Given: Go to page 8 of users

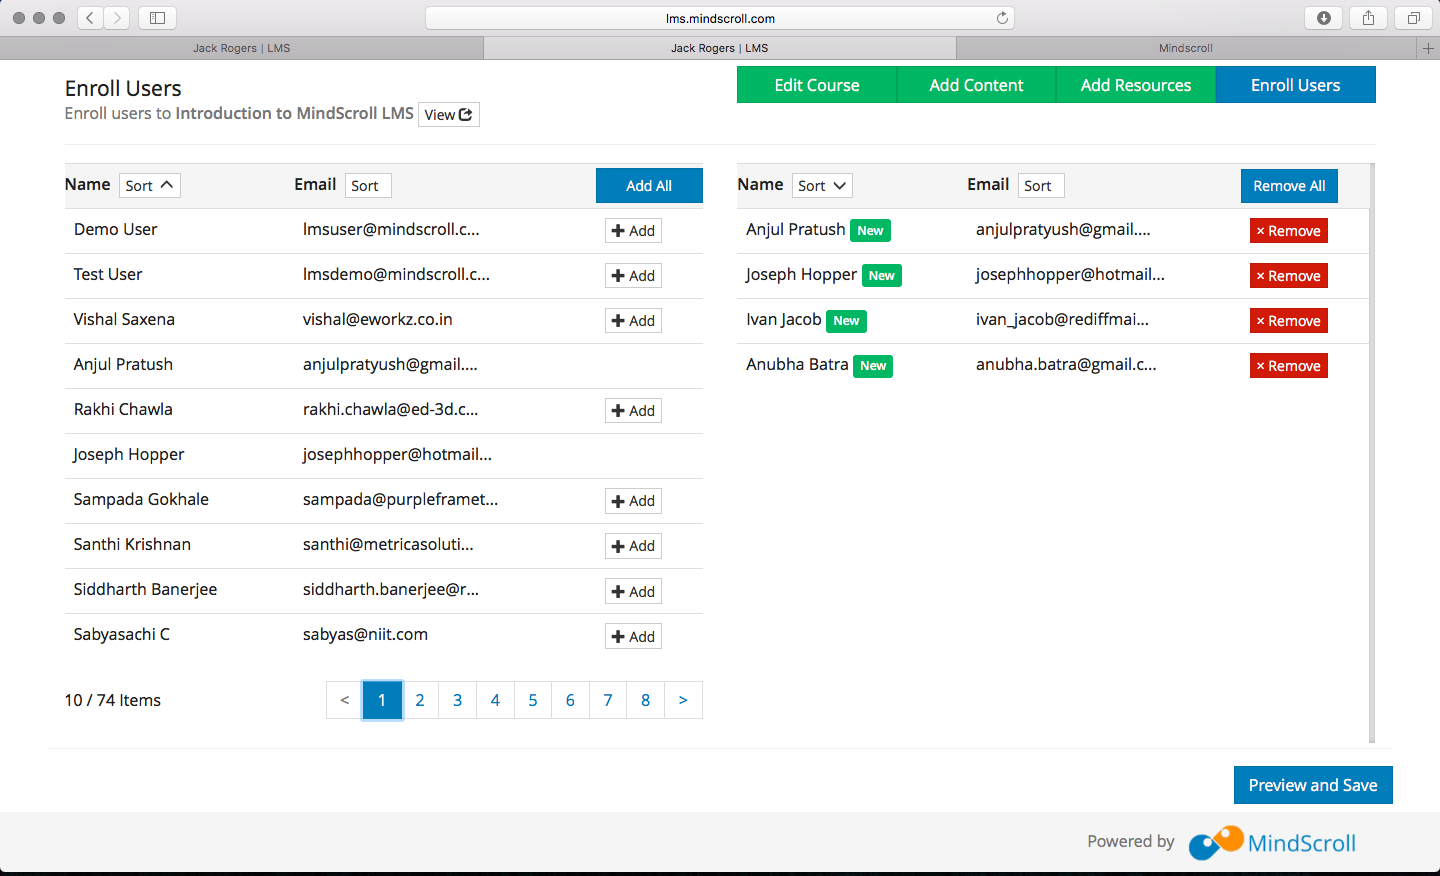Looking at the screenshot, I should 646,700.
